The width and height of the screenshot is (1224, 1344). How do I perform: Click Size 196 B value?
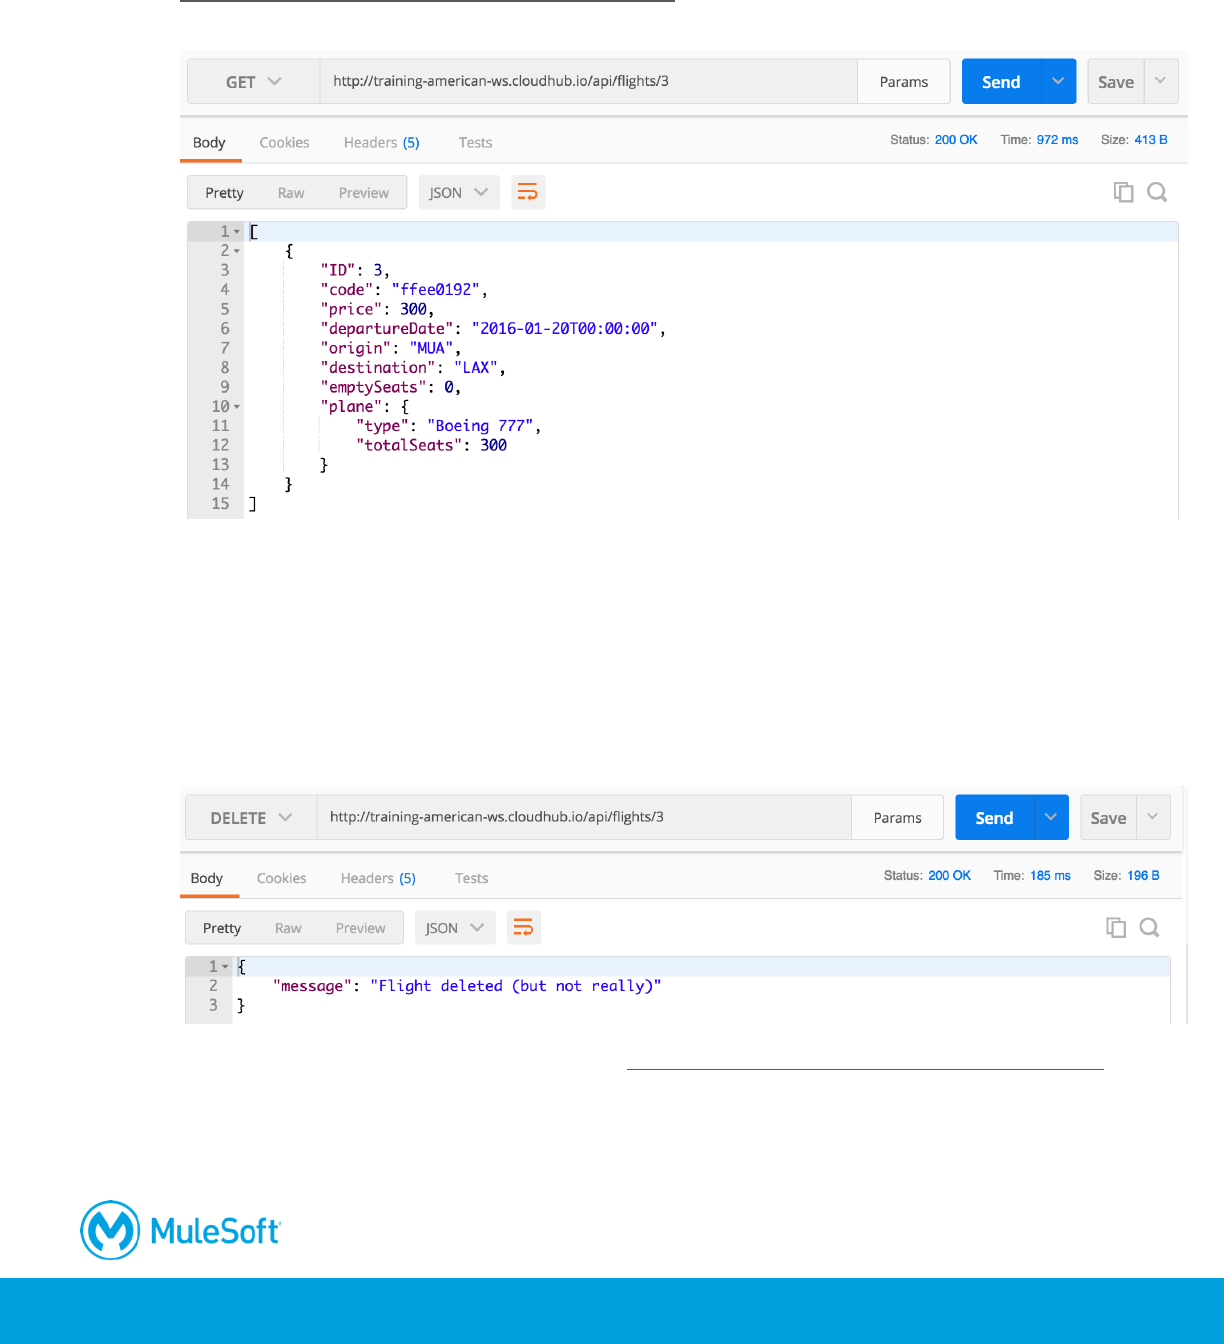pyautogui.click(x=1143, y=876)
